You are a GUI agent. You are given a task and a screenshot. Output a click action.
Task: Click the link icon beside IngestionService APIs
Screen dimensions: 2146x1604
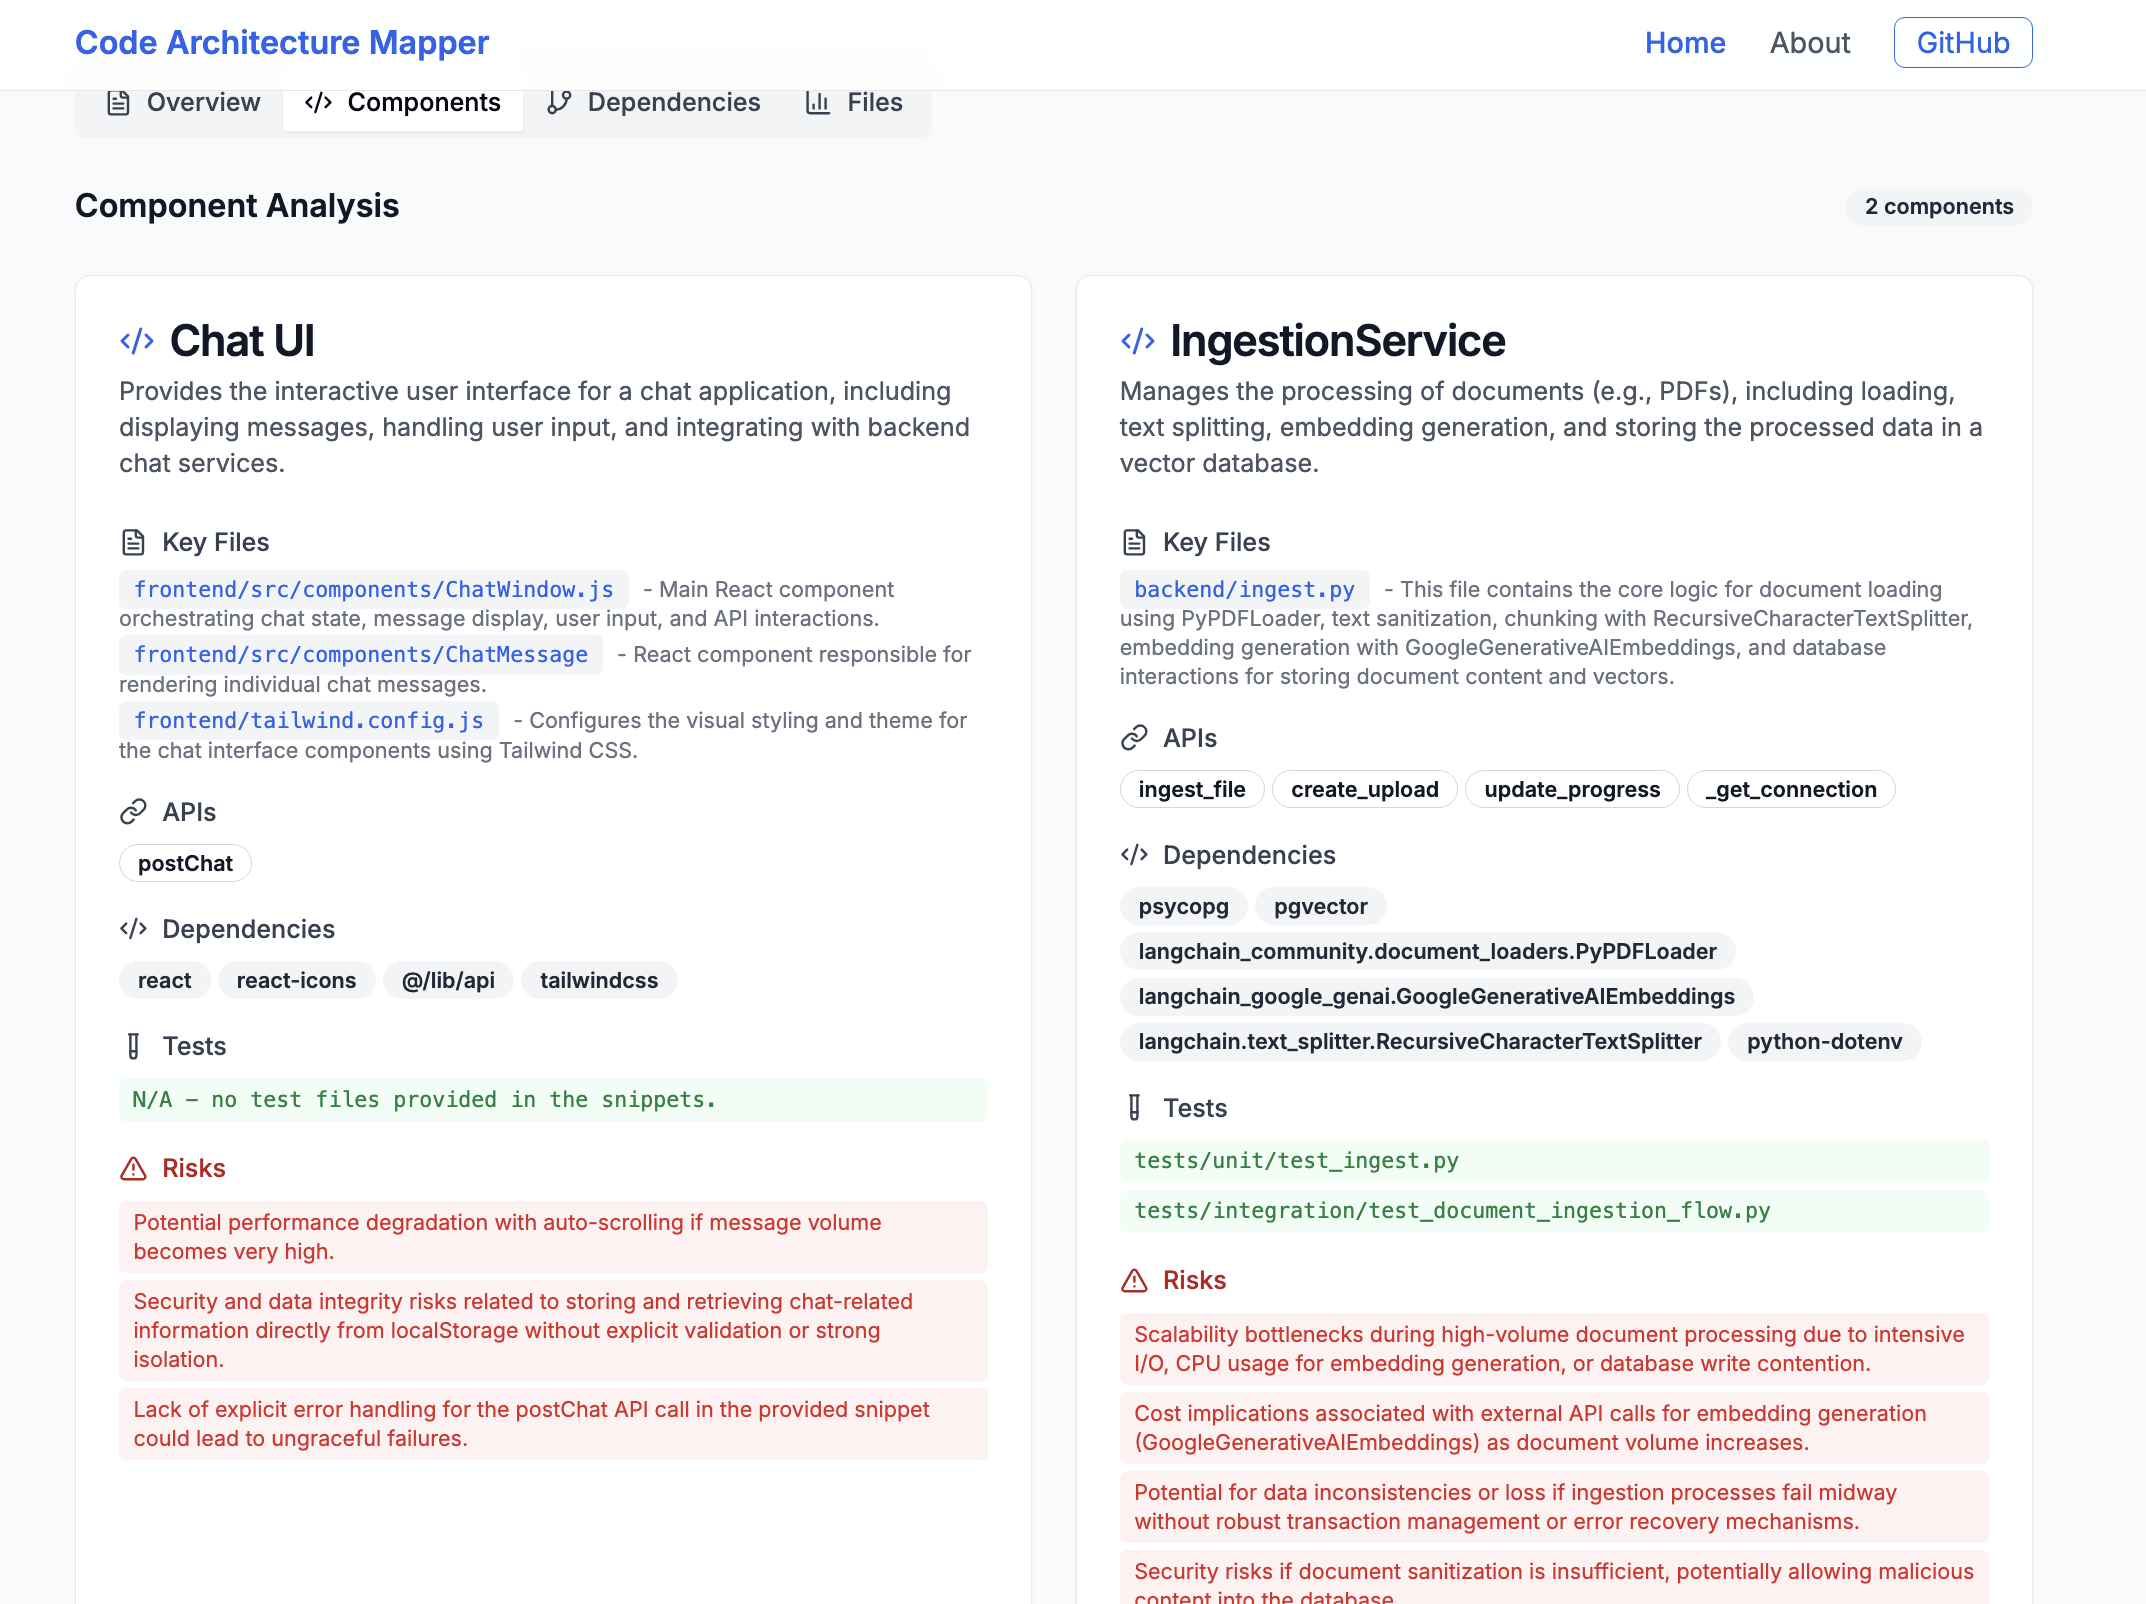pos(1134,738)
